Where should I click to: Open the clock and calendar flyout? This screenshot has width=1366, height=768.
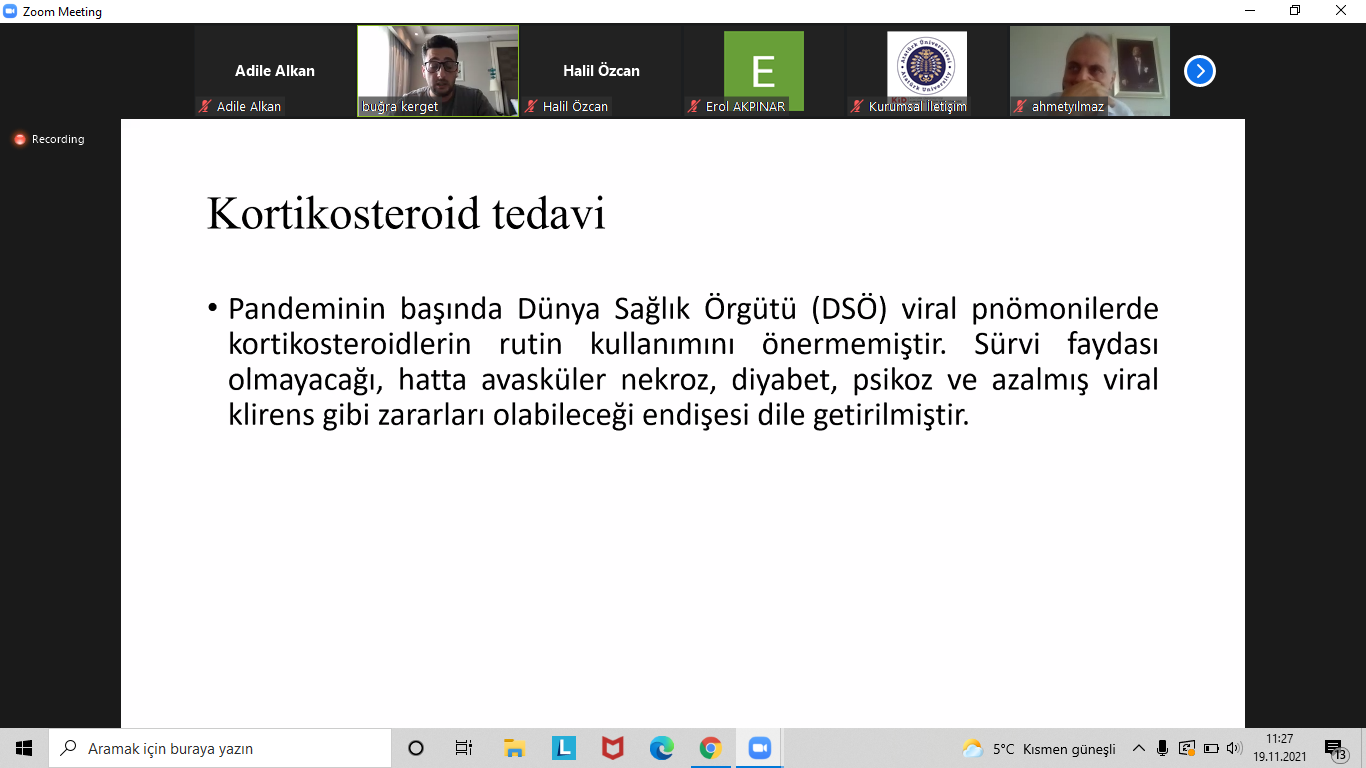1279,748
